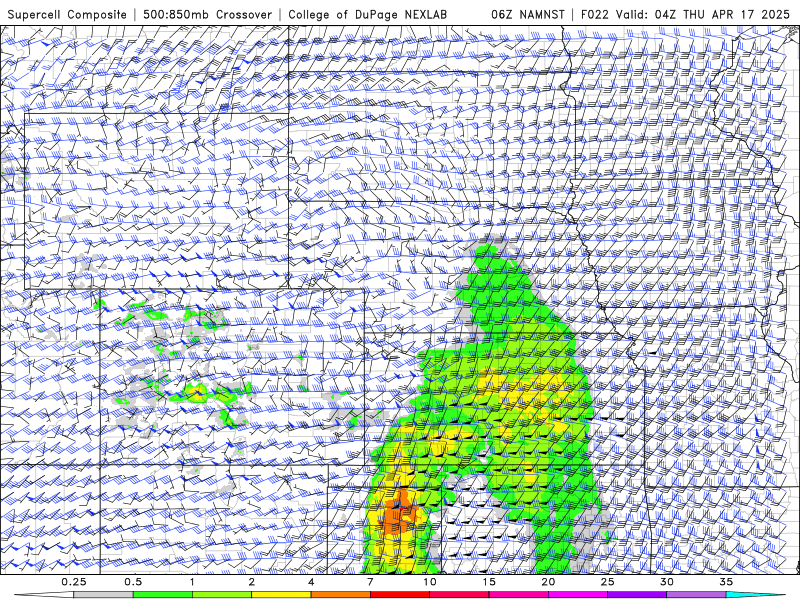Click the 0.5 legend value
Screen dimensions: 800x600
(133, 582)
